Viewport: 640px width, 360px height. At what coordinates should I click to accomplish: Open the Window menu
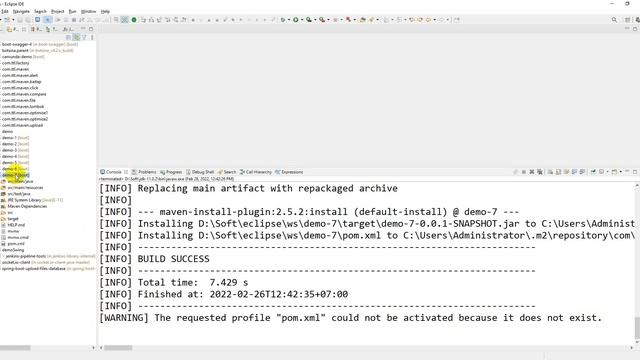[x=89, y=11]
